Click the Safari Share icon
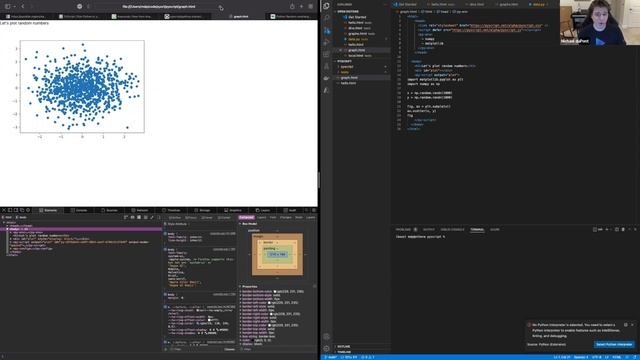 [x=292, y=7]
